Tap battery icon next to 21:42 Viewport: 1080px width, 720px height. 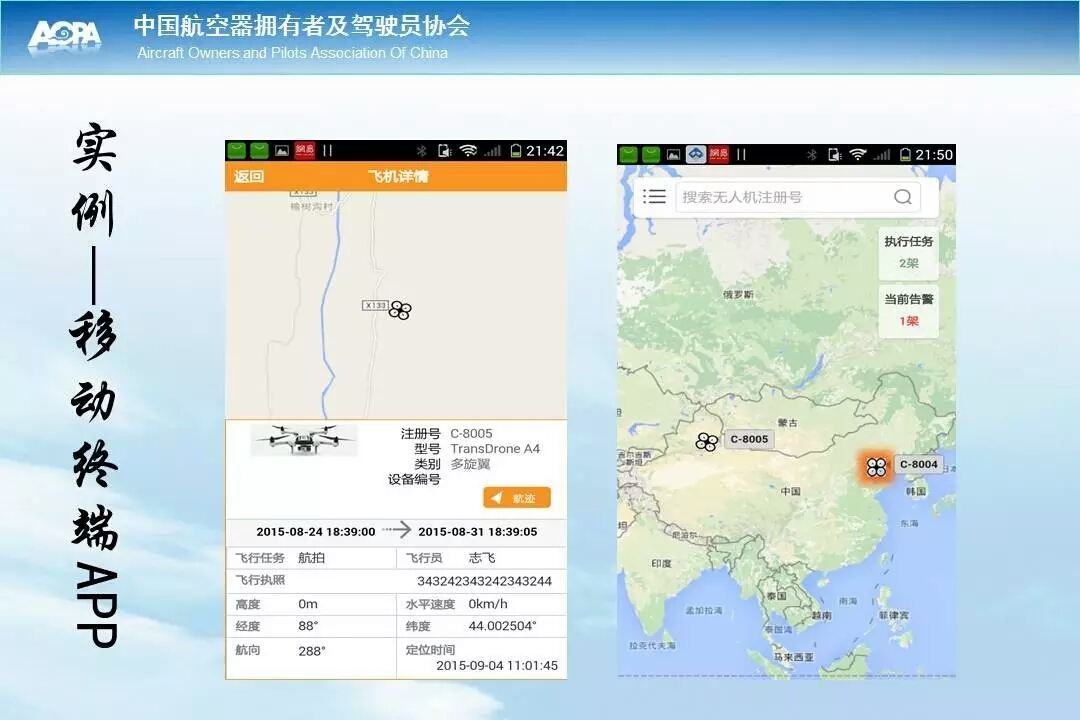click(x=515, y=150)
